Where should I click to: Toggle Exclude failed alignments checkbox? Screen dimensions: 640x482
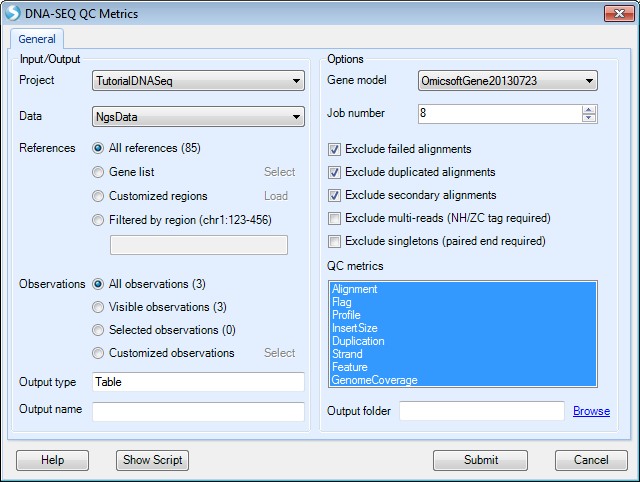(334, 149)
